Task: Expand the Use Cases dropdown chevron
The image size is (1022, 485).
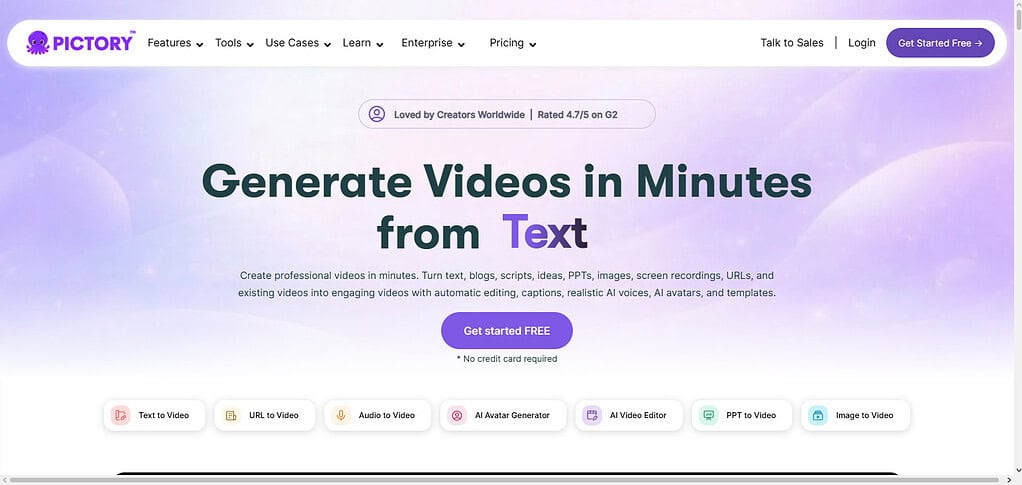Action: point(327,45)
